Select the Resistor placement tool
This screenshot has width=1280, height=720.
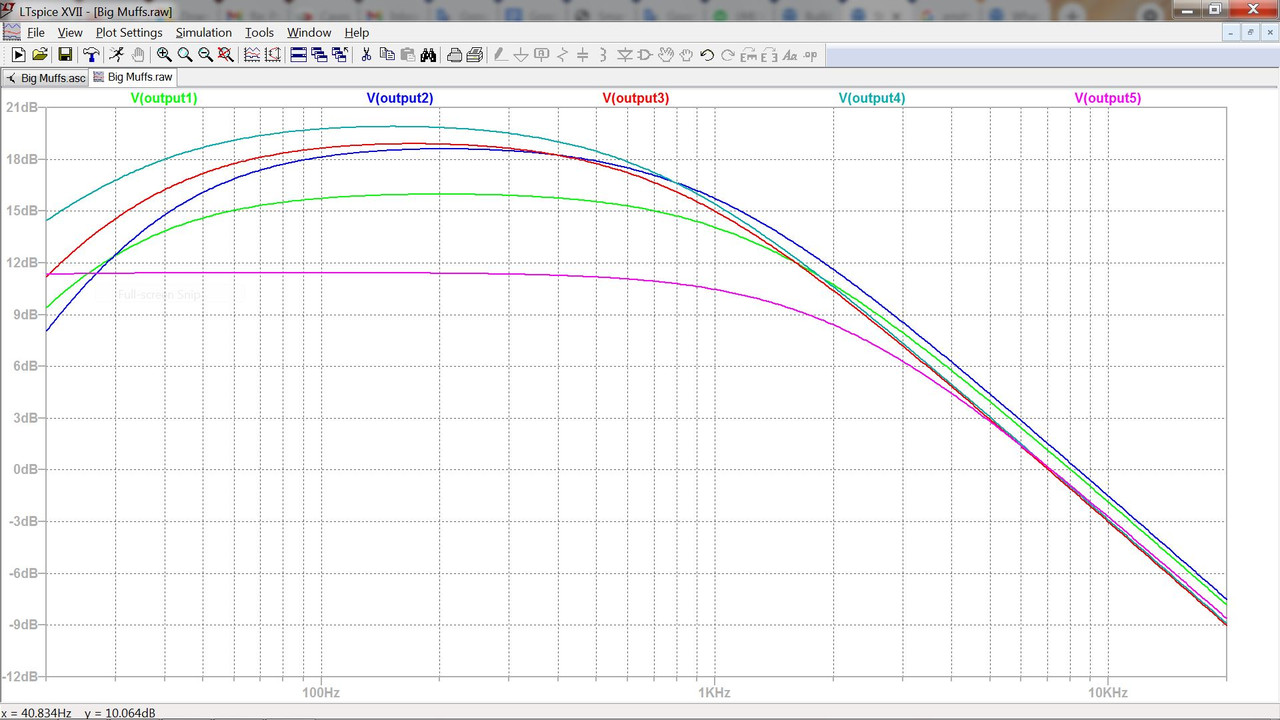coord(561,55)
